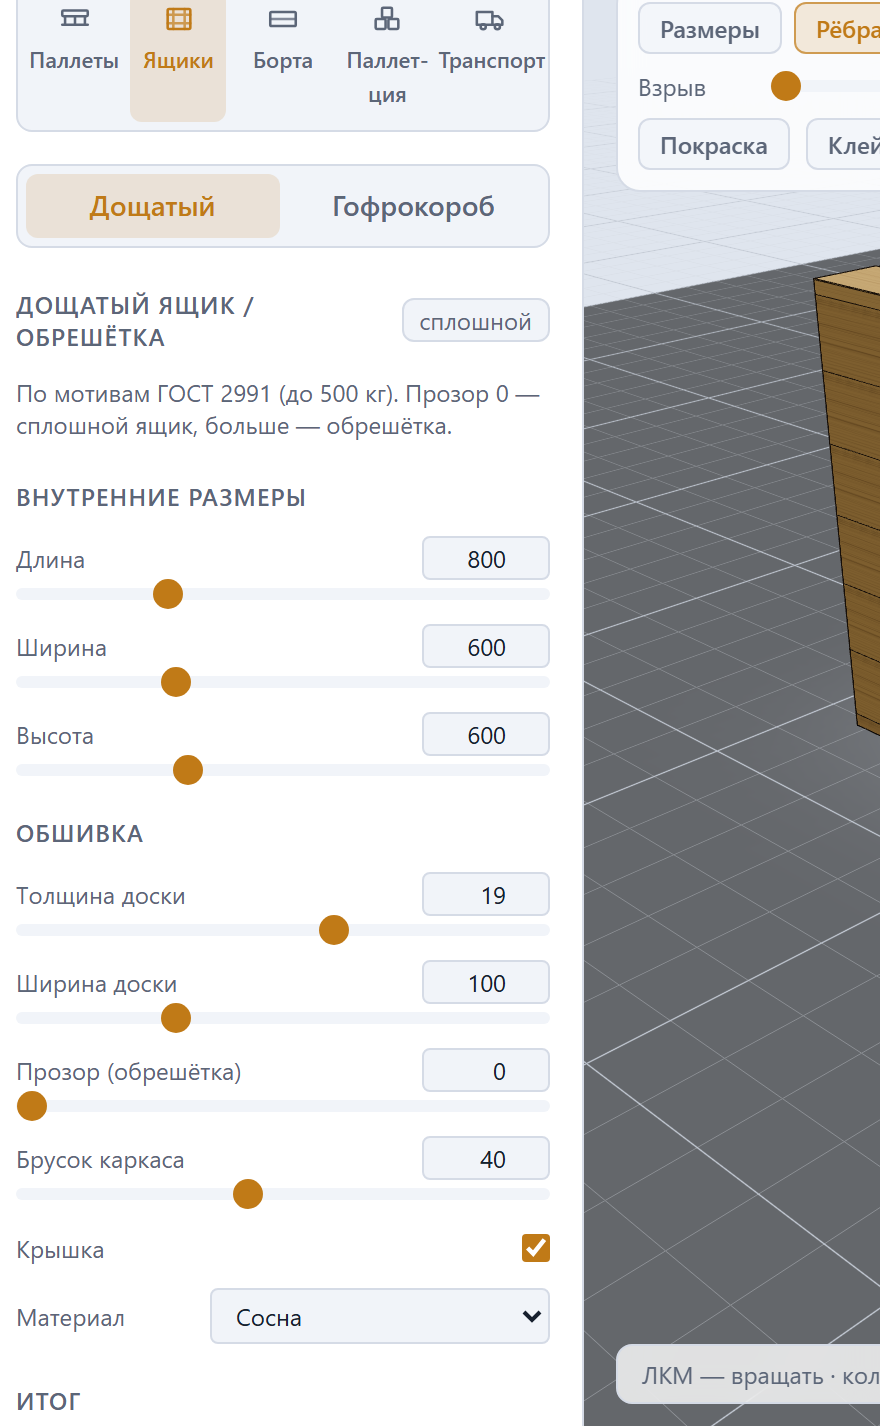Viewport: 880px width, 1426px height.
Task: Click the Ширина доски slider handle
Action: coord(176,1018)
